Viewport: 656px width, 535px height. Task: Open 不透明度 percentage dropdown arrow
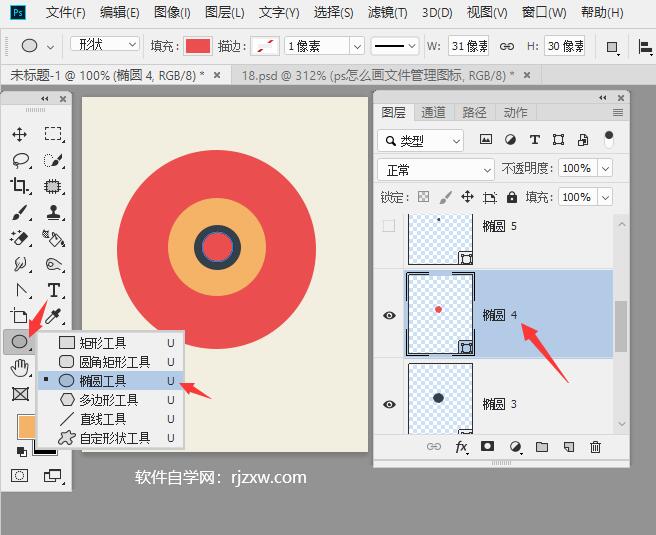tap(605, 169)
